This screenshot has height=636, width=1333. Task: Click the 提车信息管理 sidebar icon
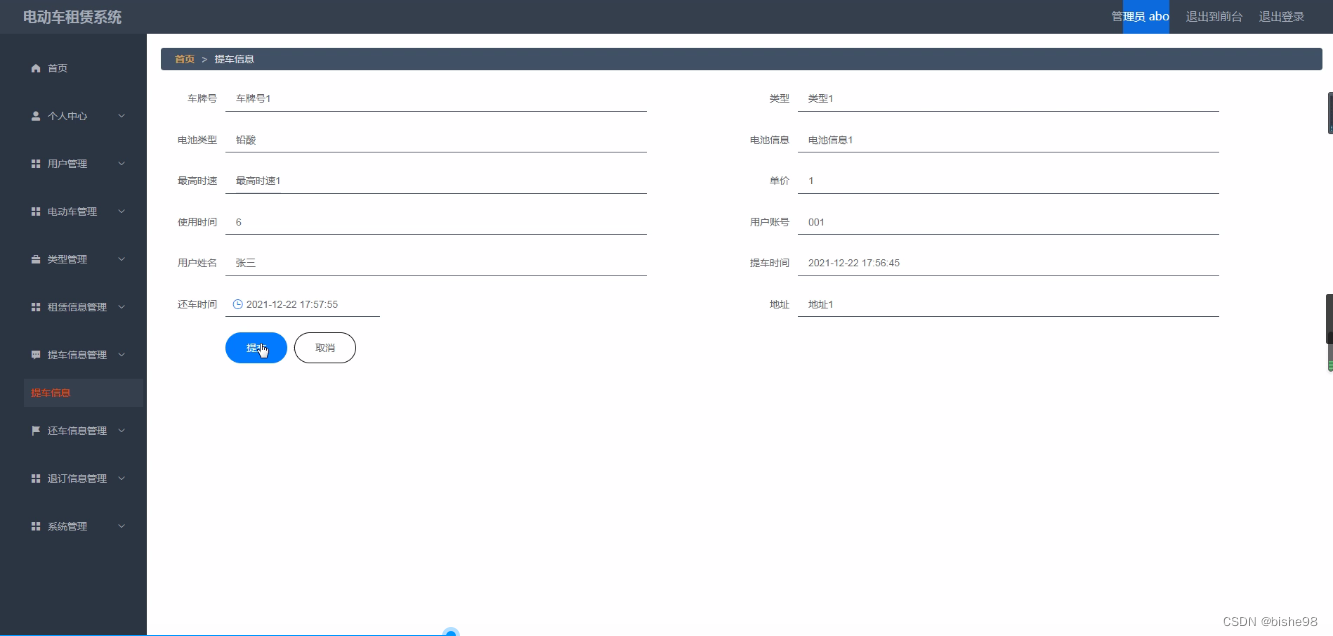click(37, 354)
